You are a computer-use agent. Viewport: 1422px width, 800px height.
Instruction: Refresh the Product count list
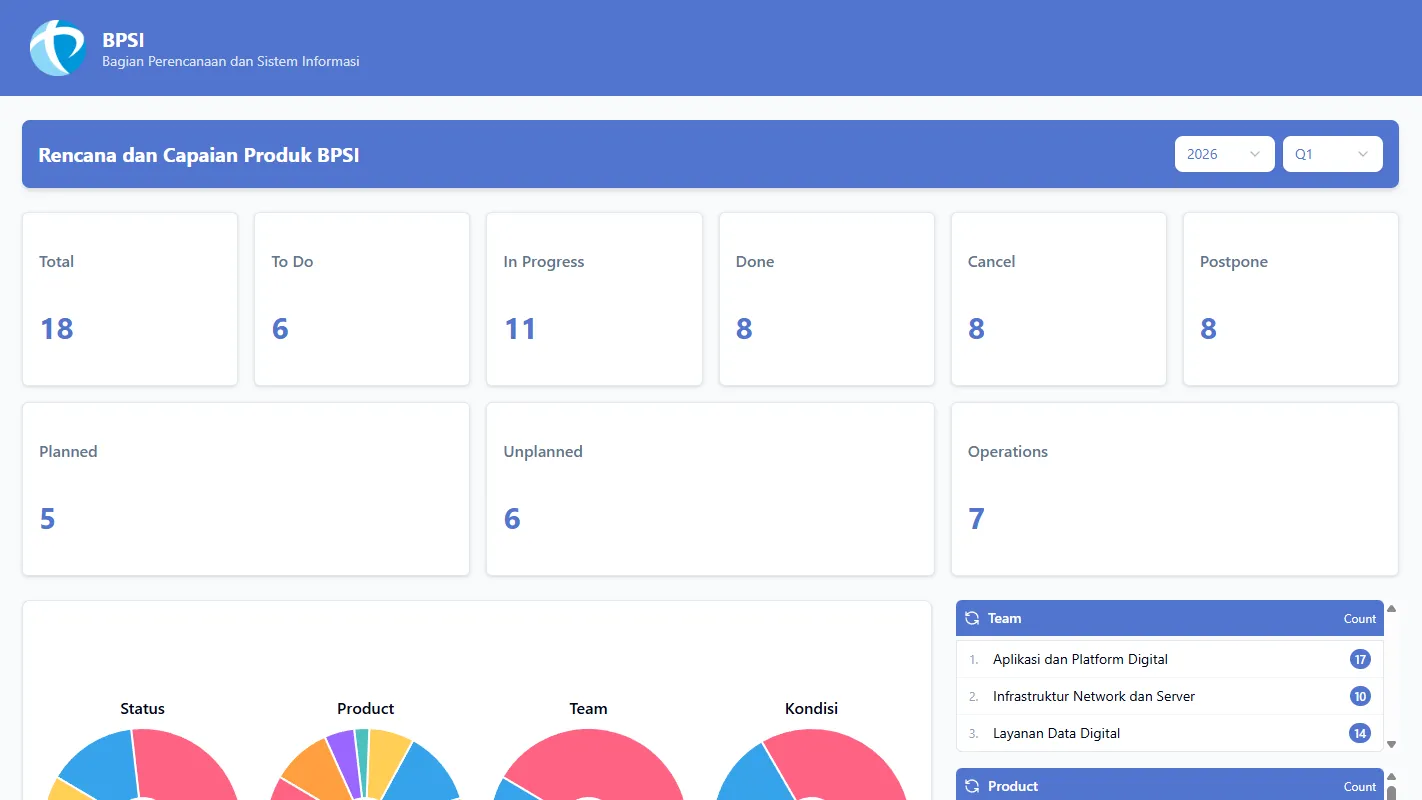tap(971, 786)
